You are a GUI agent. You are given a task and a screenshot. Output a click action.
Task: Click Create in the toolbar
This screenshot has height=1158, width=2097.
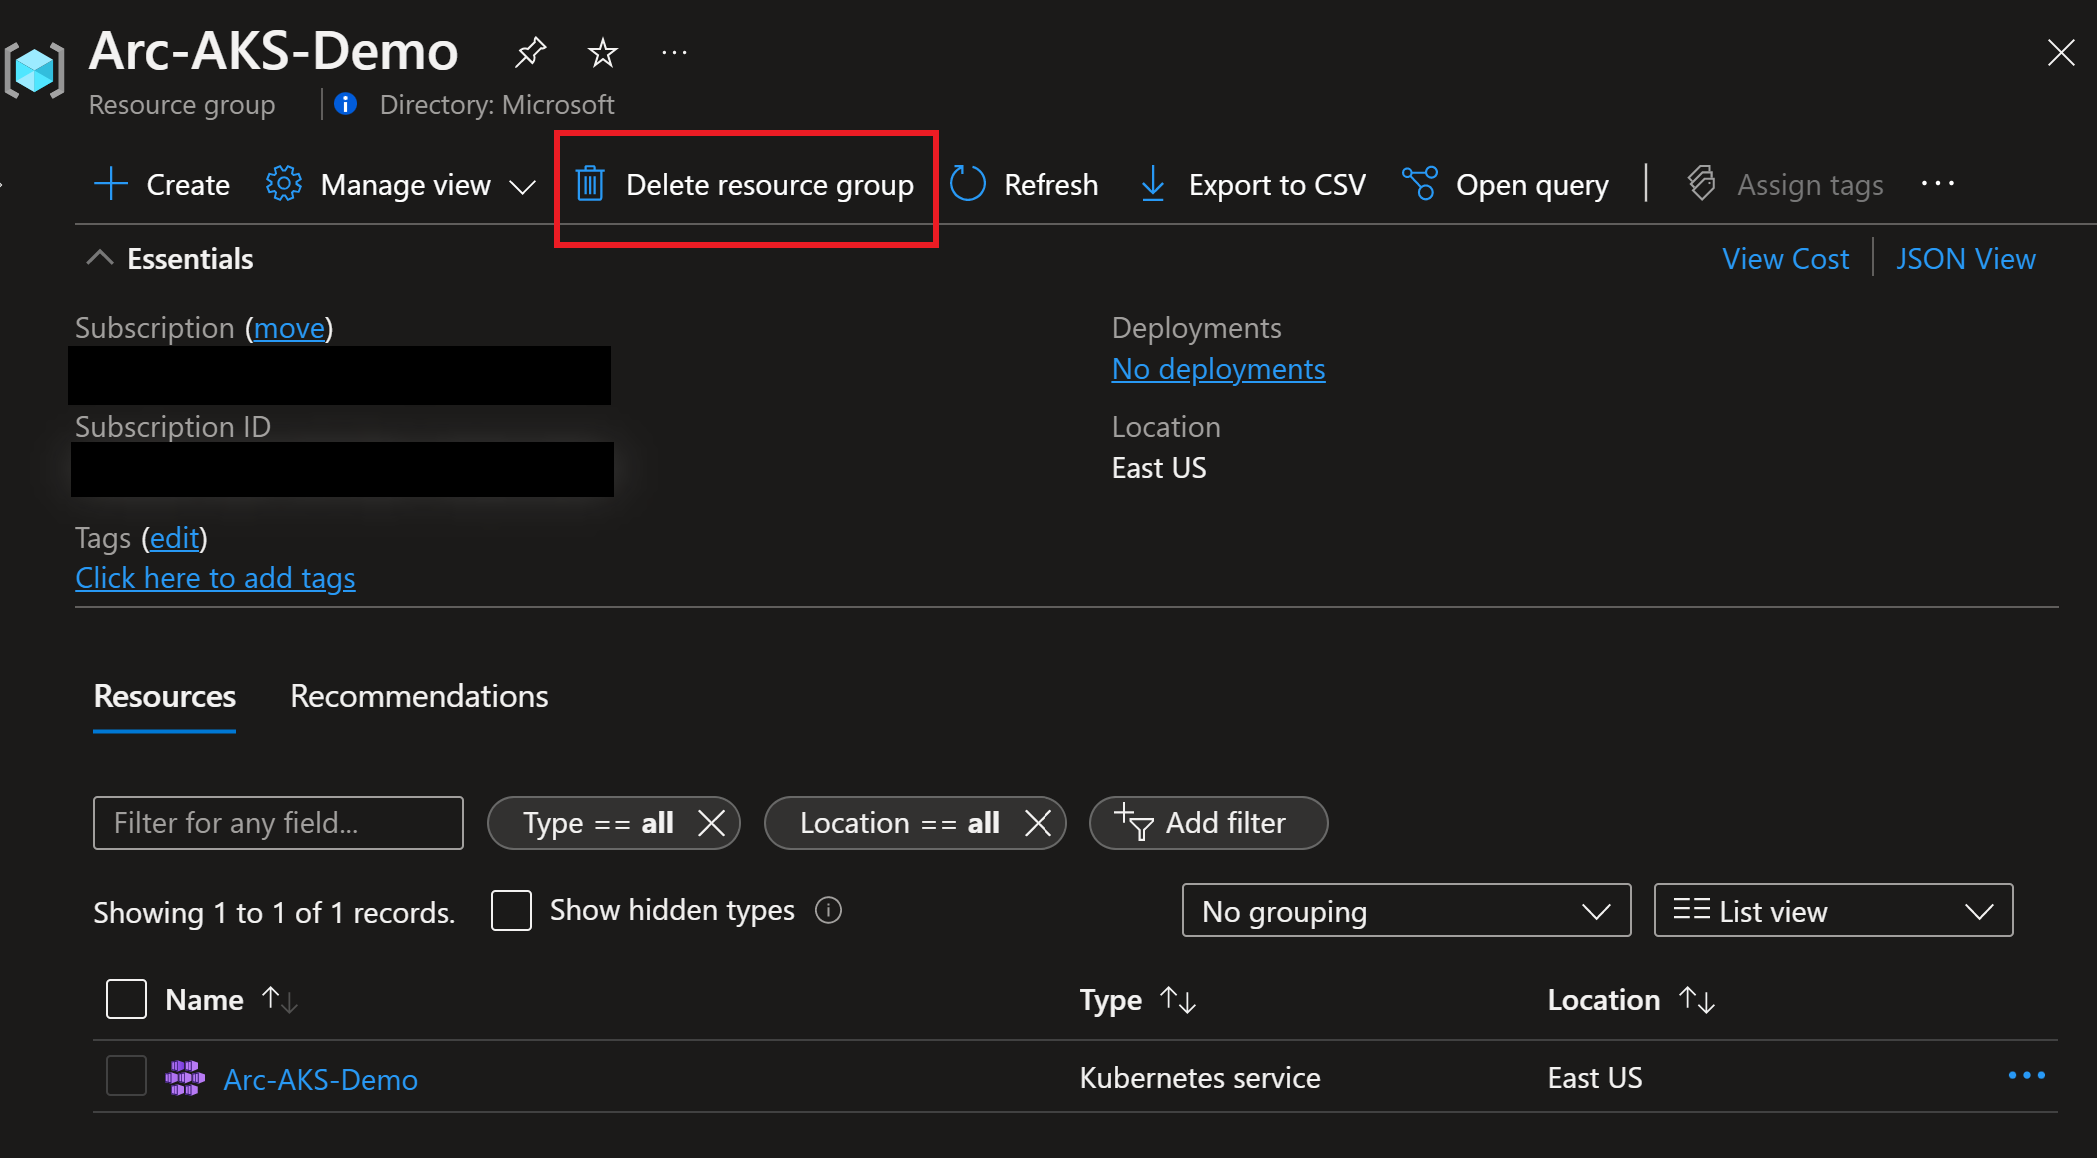[x=161, y=185]
